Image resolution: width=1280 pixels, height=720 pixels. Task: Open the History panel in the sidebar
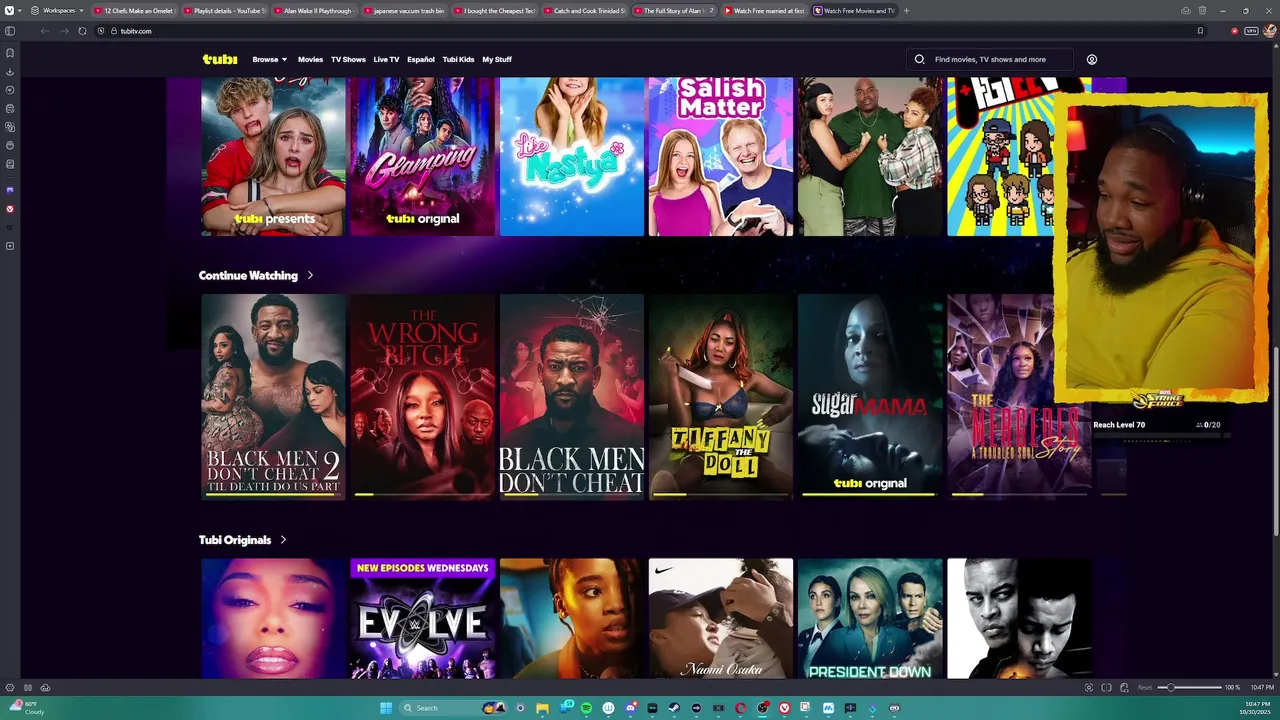coord(10,90)
